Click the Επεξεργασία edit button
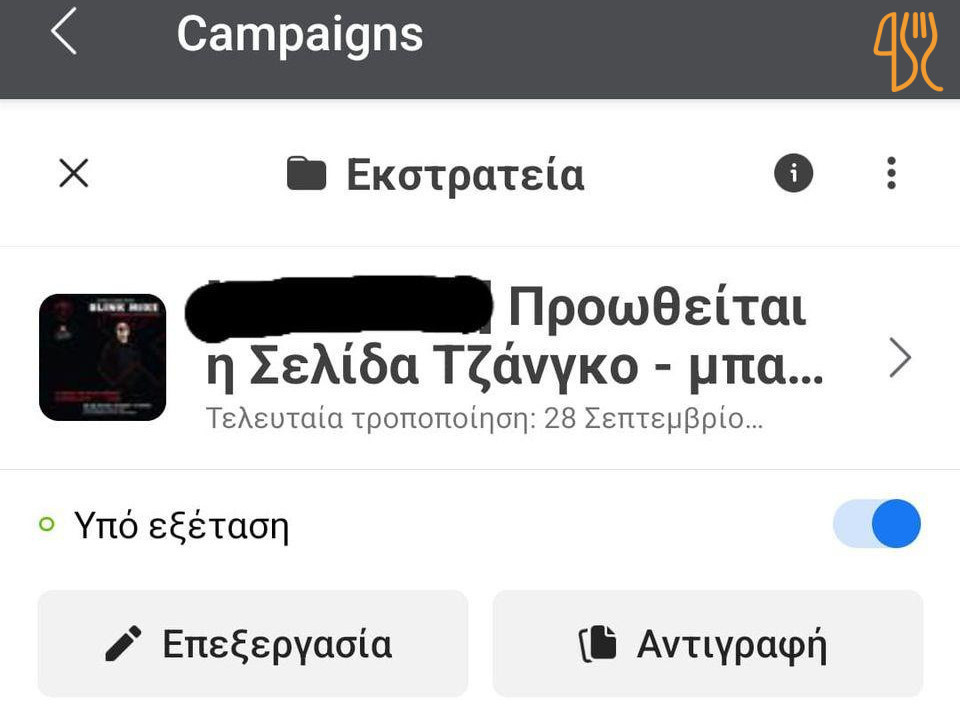 (x=253, y=643)
